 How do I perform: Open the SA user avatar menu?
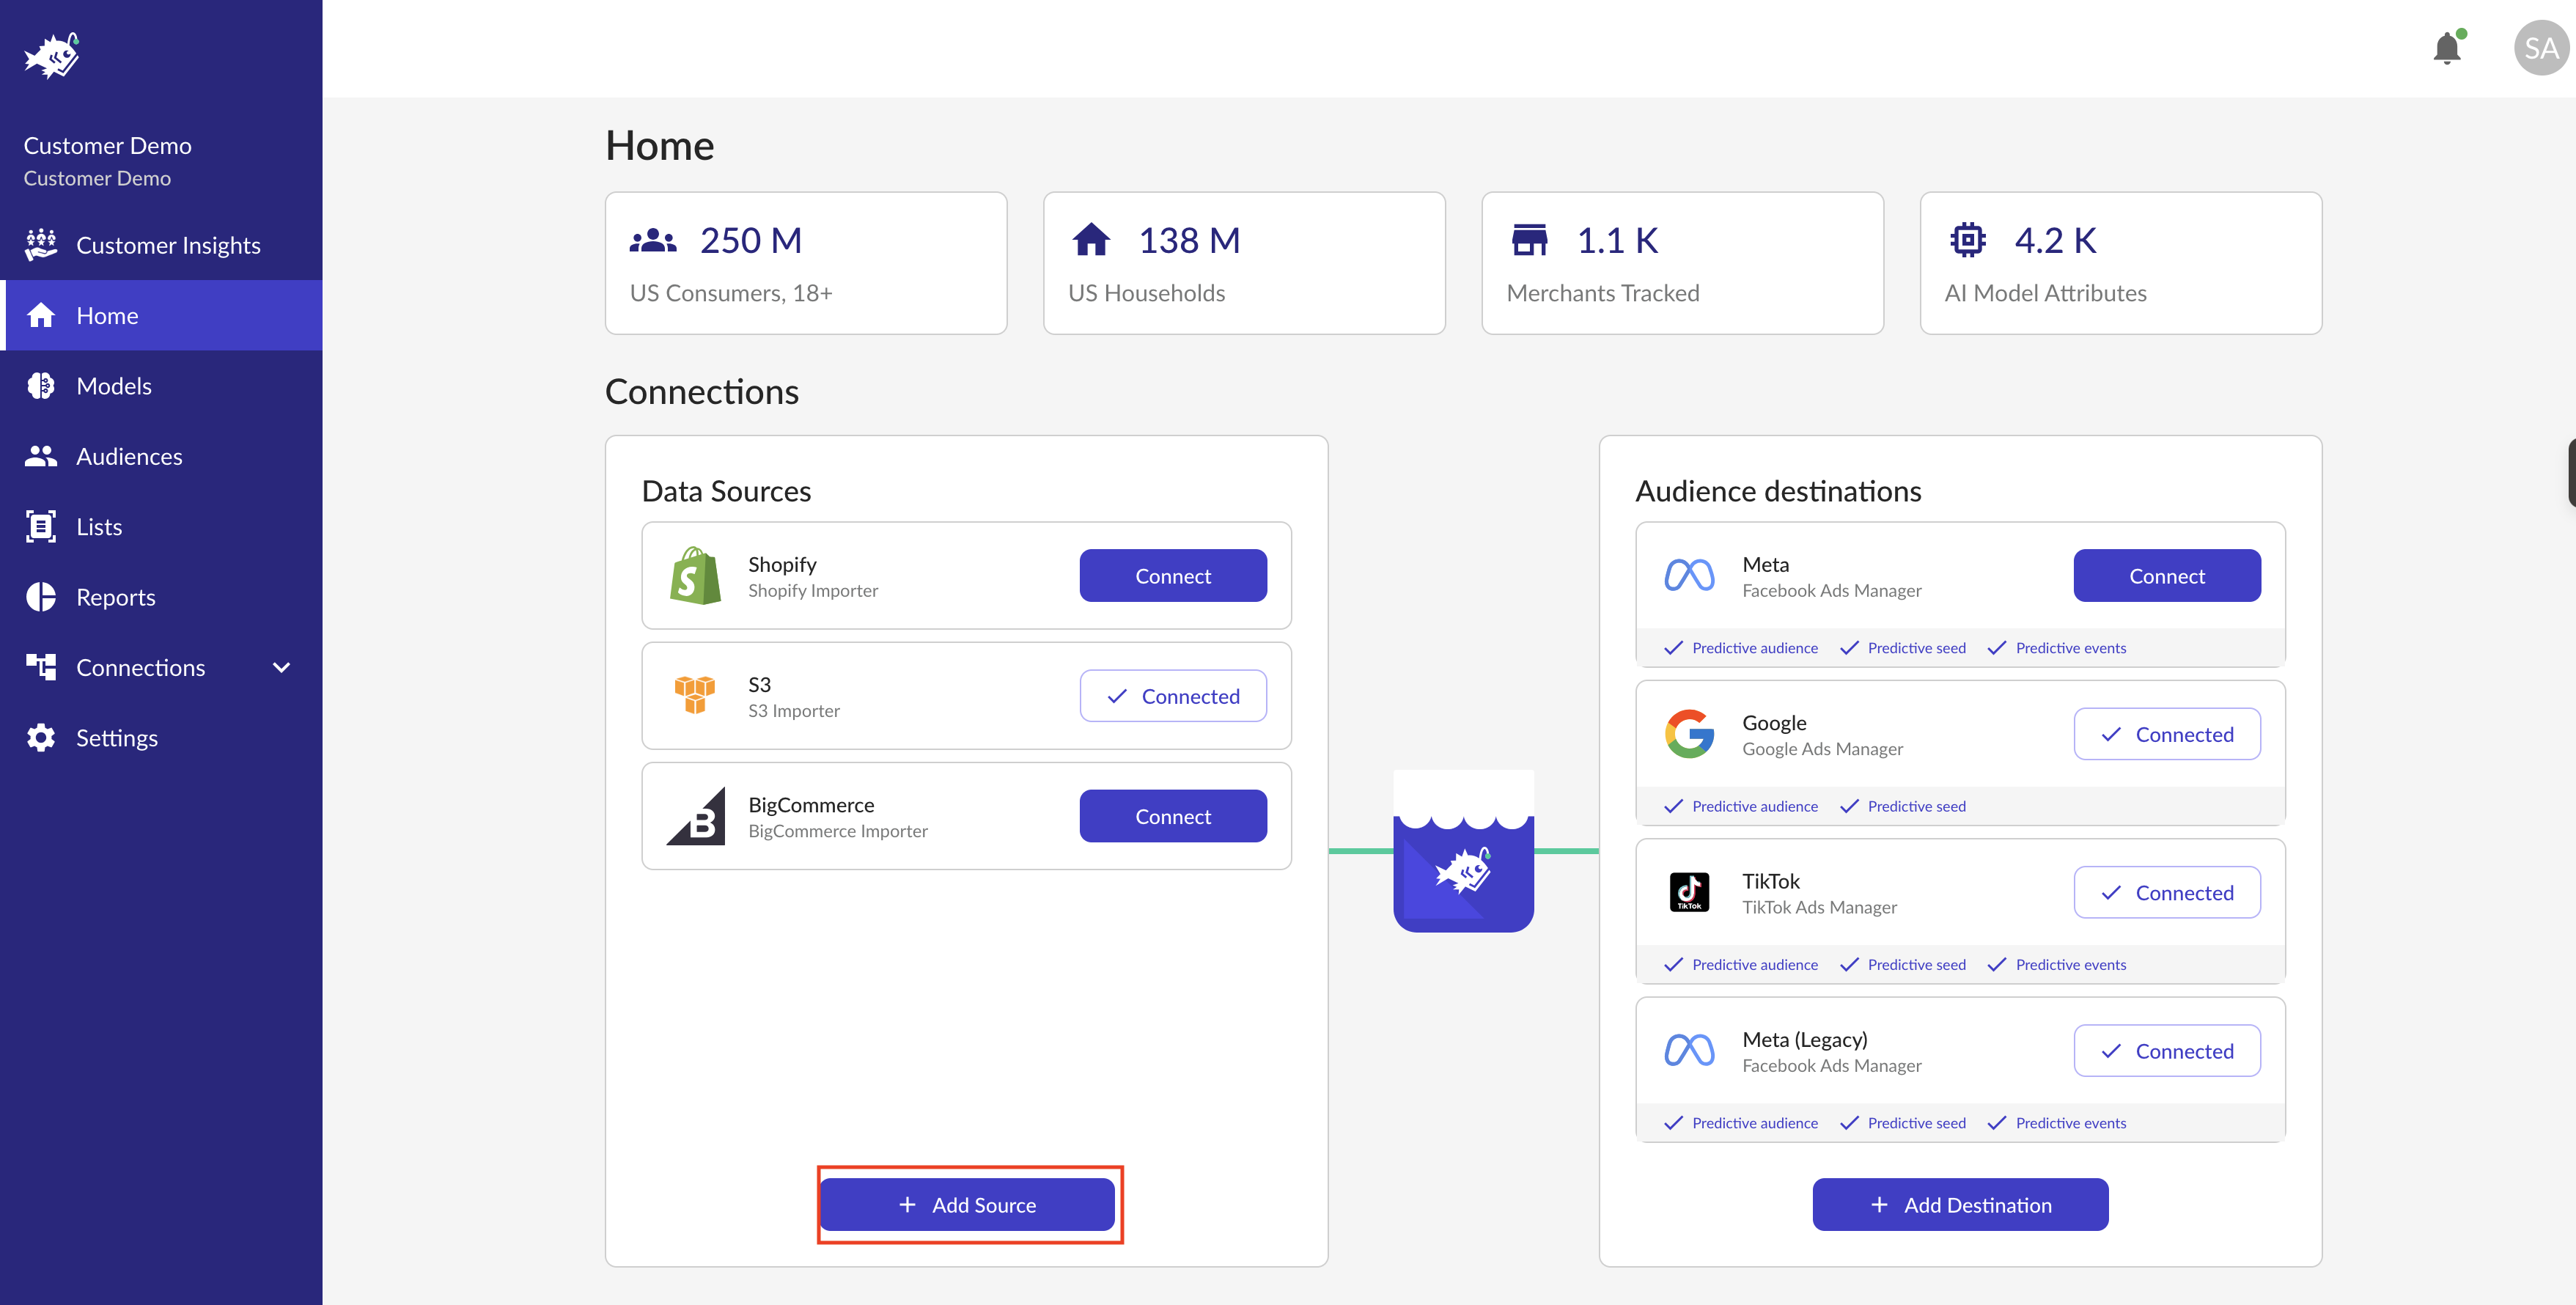point(2540,48)
